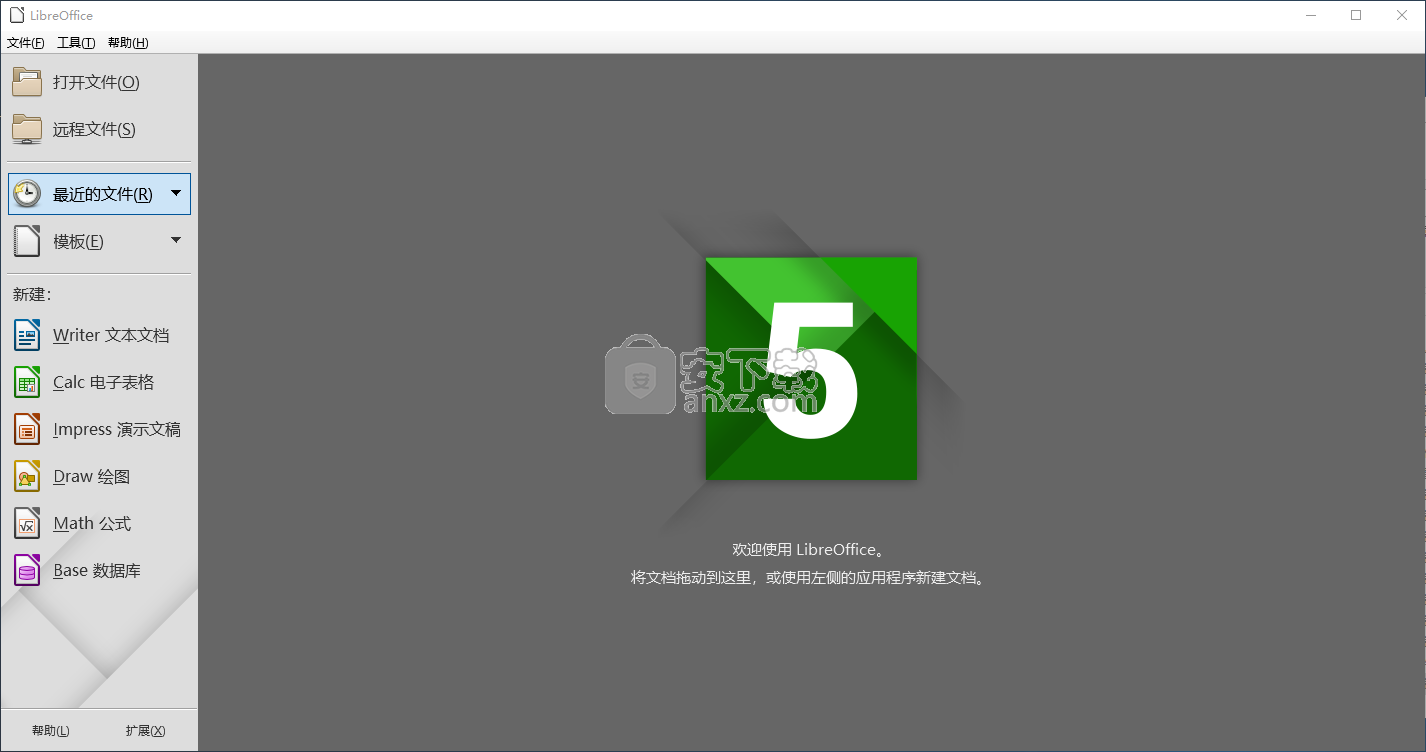
Task: Click the Math formula icon
Action: tap(27, 523)
